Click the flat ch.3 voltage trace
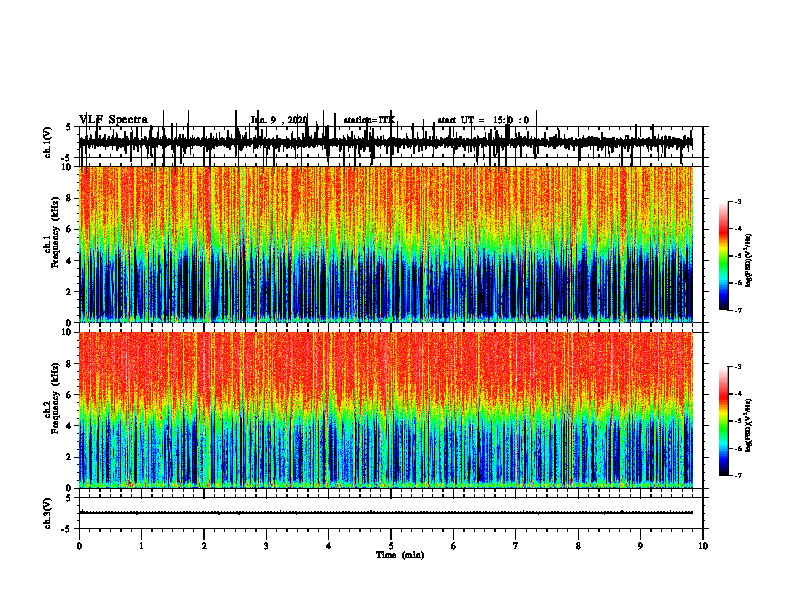The image size is (792, 612). tap(385, 513)
